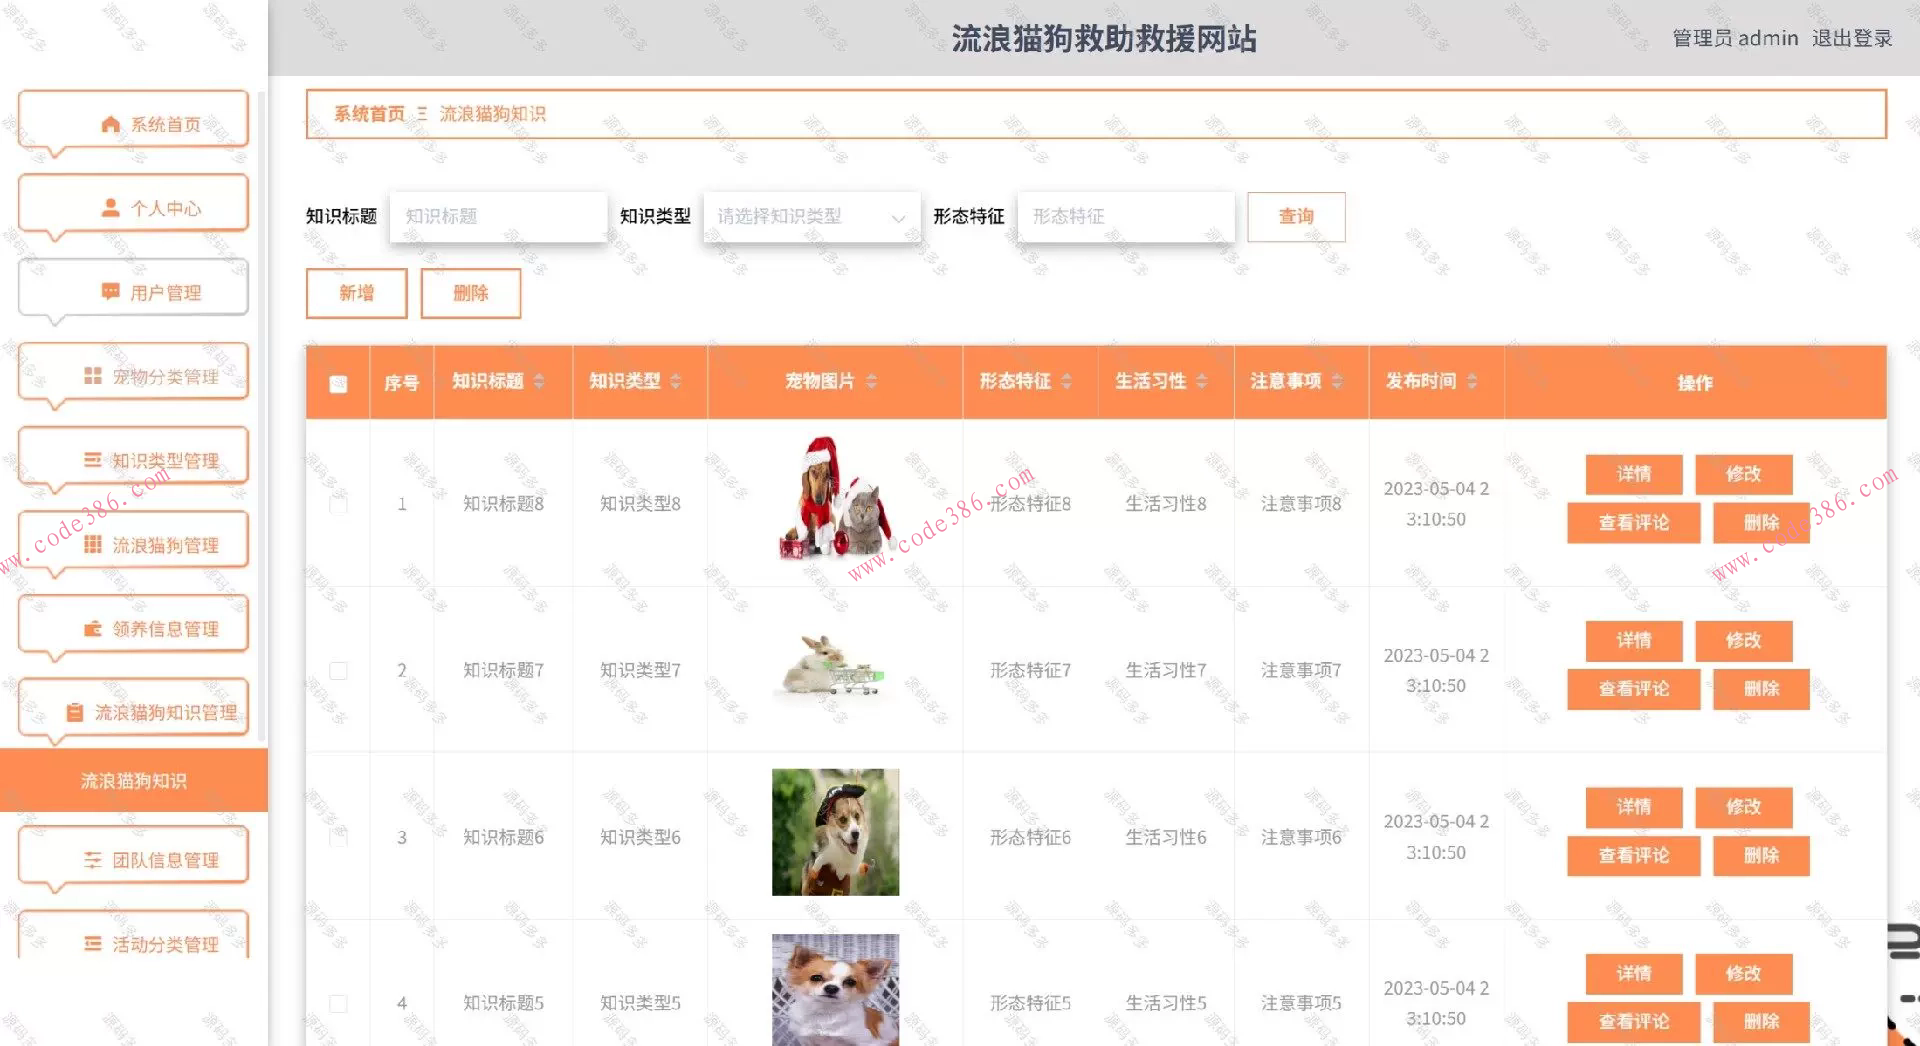
Task: Select 流浪猫狗知识 in the sidebar submenu
Action: coord(133,781)
